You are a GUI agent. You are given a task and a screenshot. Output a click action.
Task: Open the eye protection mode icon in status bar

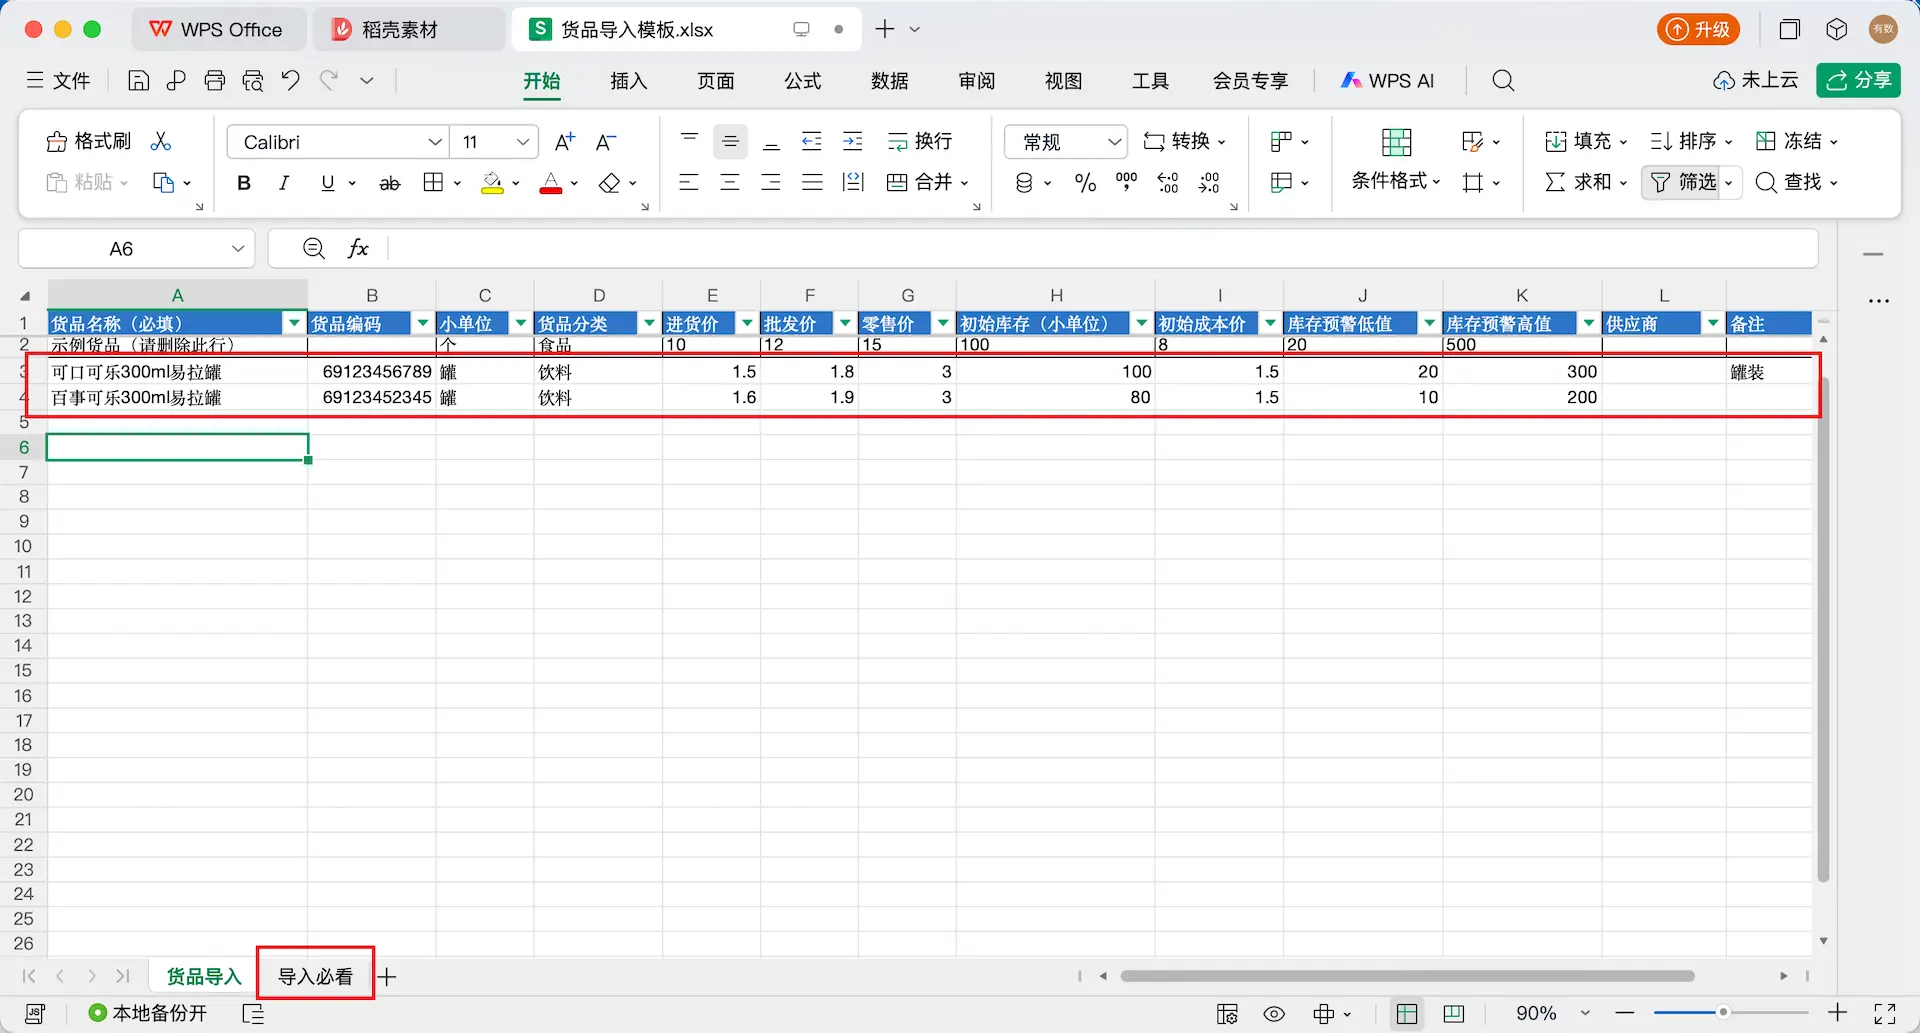click(x=1273, y=1014)
